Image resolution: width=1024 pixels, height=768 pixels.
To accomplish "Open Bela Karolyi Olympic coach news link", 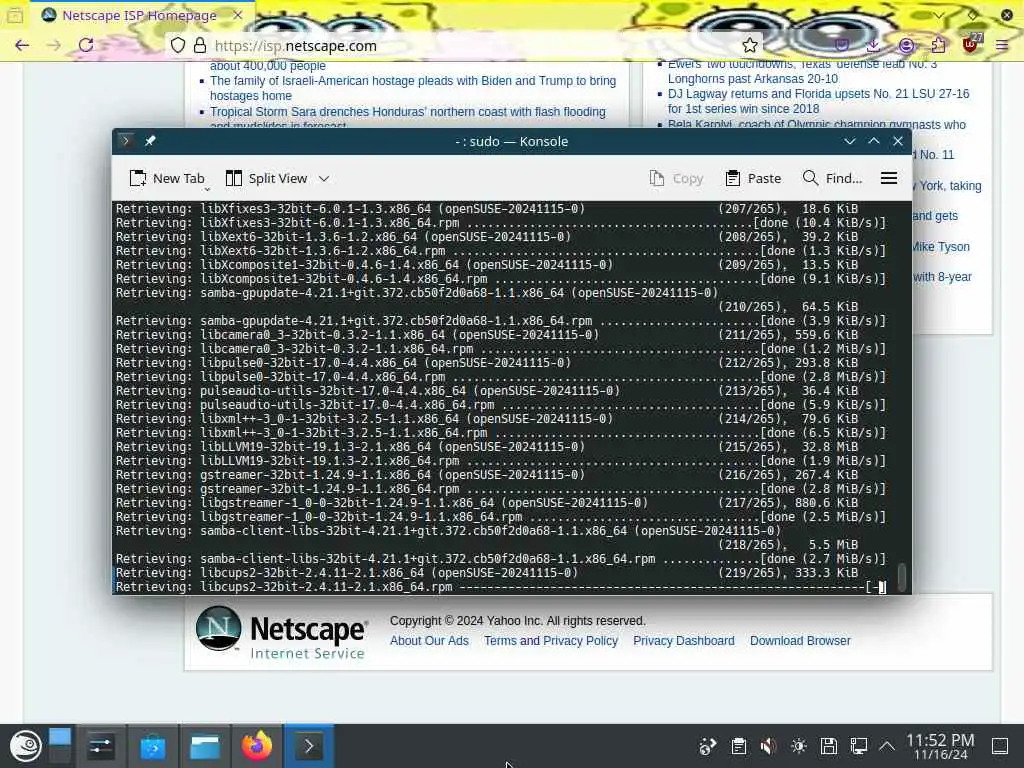I will (816, 124).
